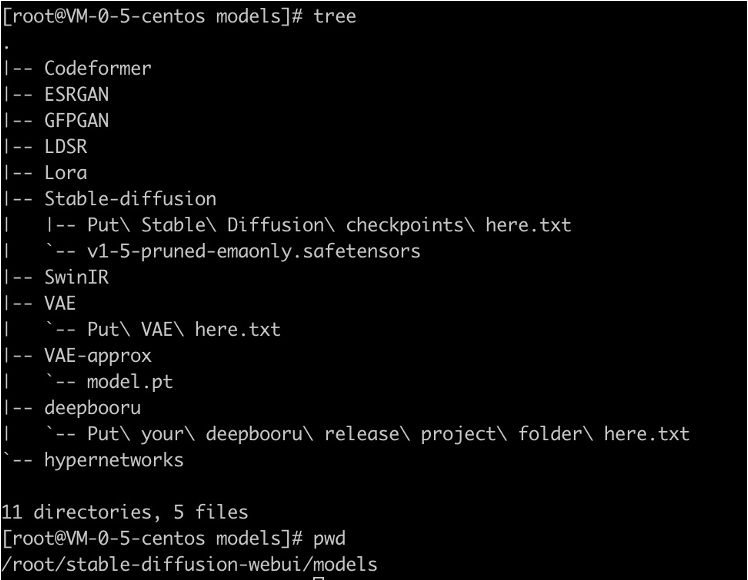This screenshot has width=748, height=580.
Task: Click the tree command text
Action: (x=334, y=17)
